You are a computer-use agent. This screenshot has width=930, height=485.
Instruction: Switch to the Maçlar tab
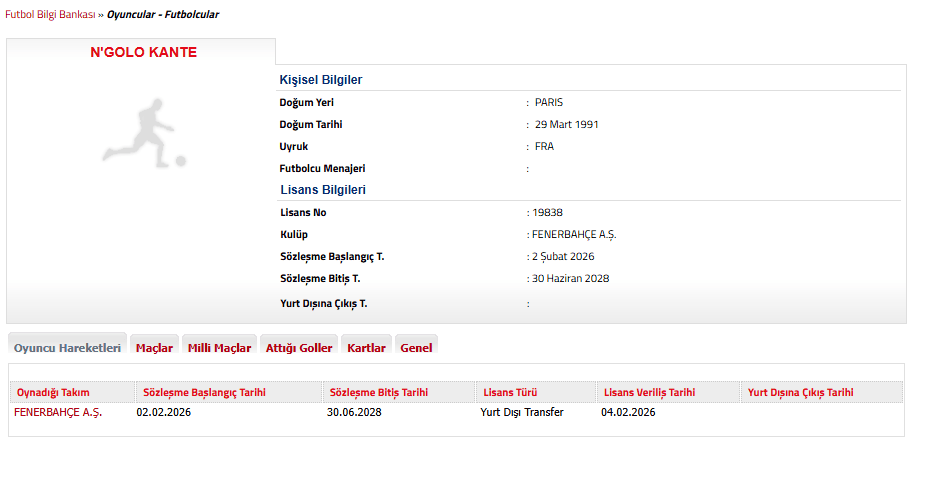tap(154, 348)
